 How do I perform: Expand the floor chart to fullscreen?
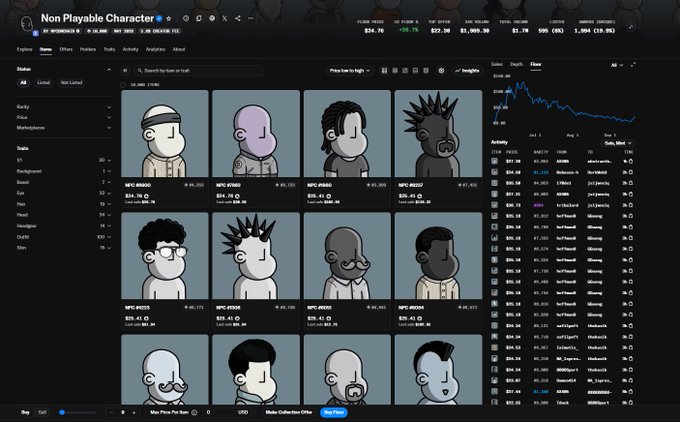pos(633,65)
